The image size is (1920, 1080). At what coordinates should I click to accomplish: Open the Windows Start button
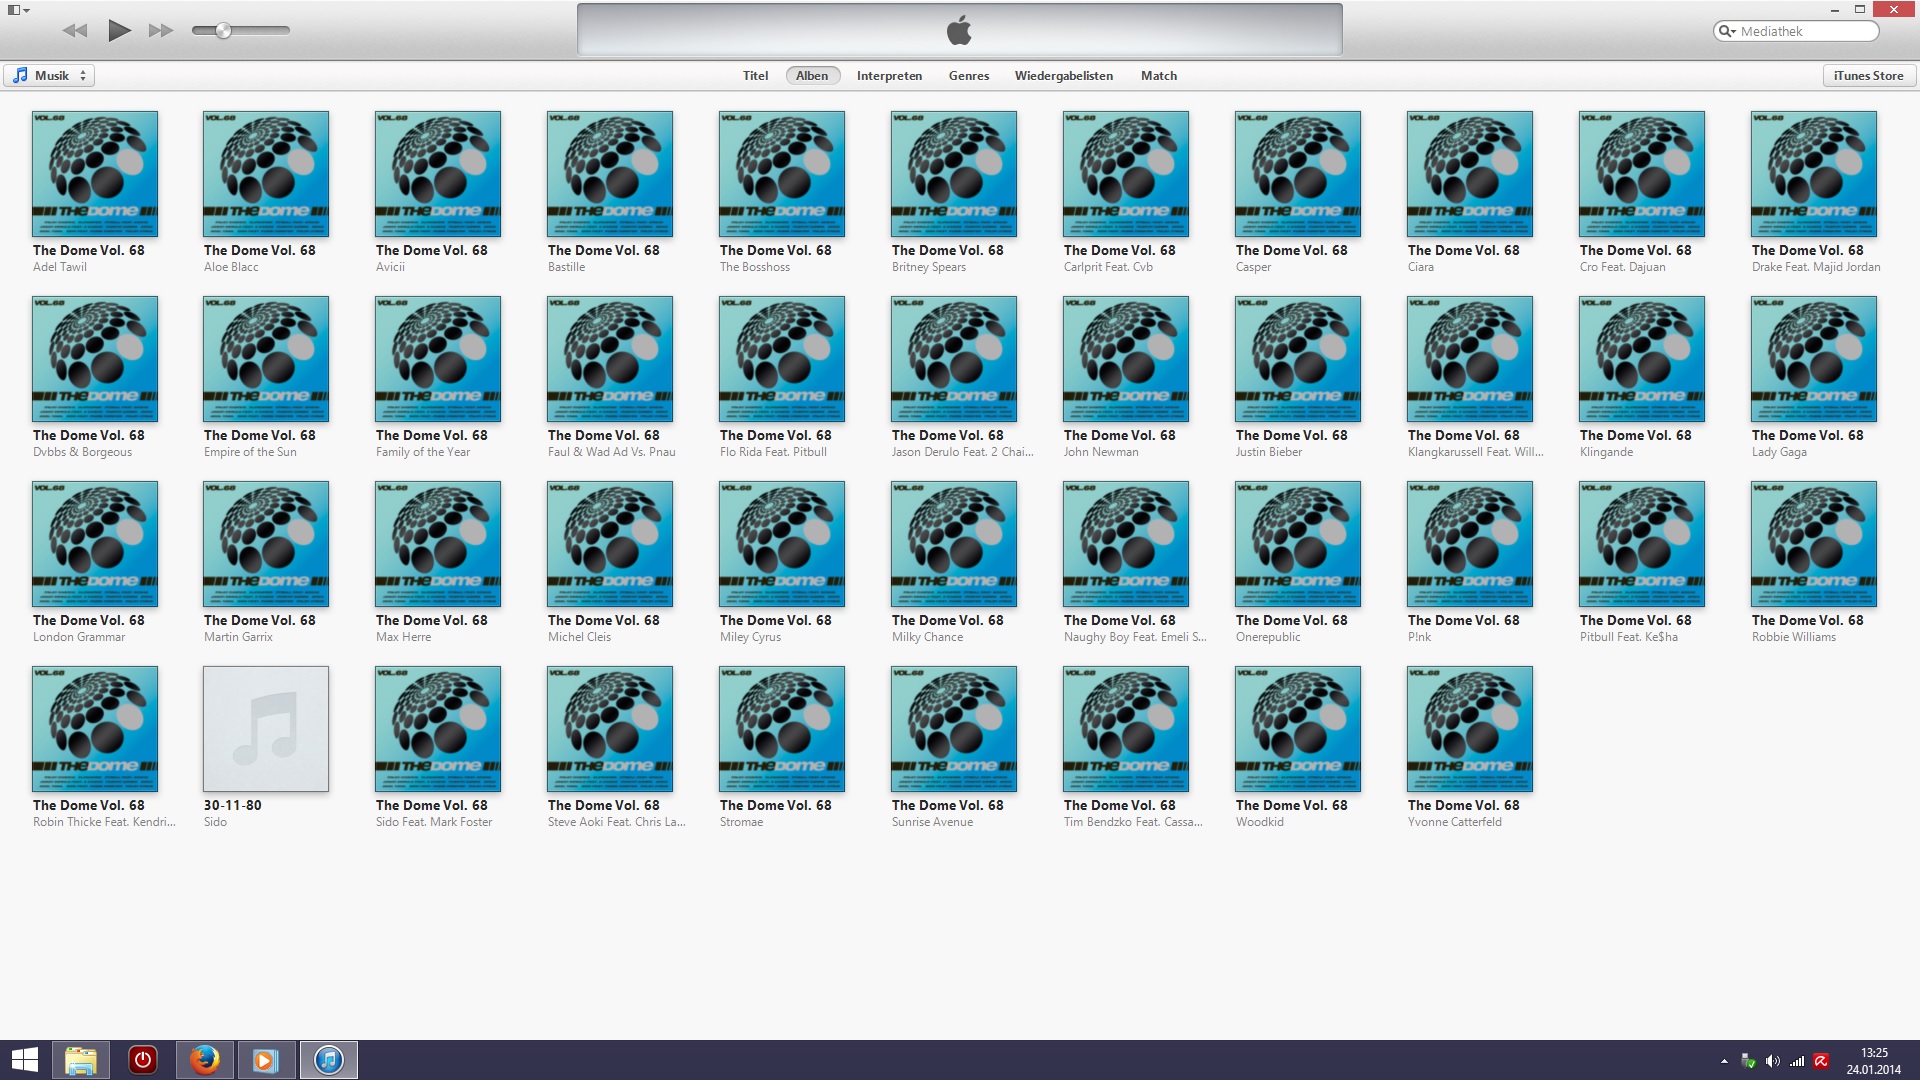pyautogui.click(x=24, y=1060)
